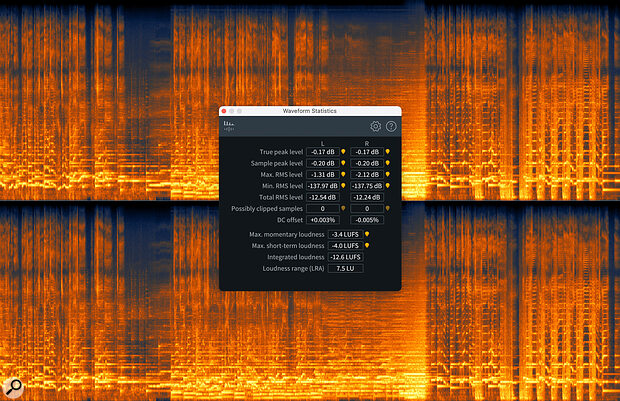Jump to right sample peak level marker

[x=386, y=163]
